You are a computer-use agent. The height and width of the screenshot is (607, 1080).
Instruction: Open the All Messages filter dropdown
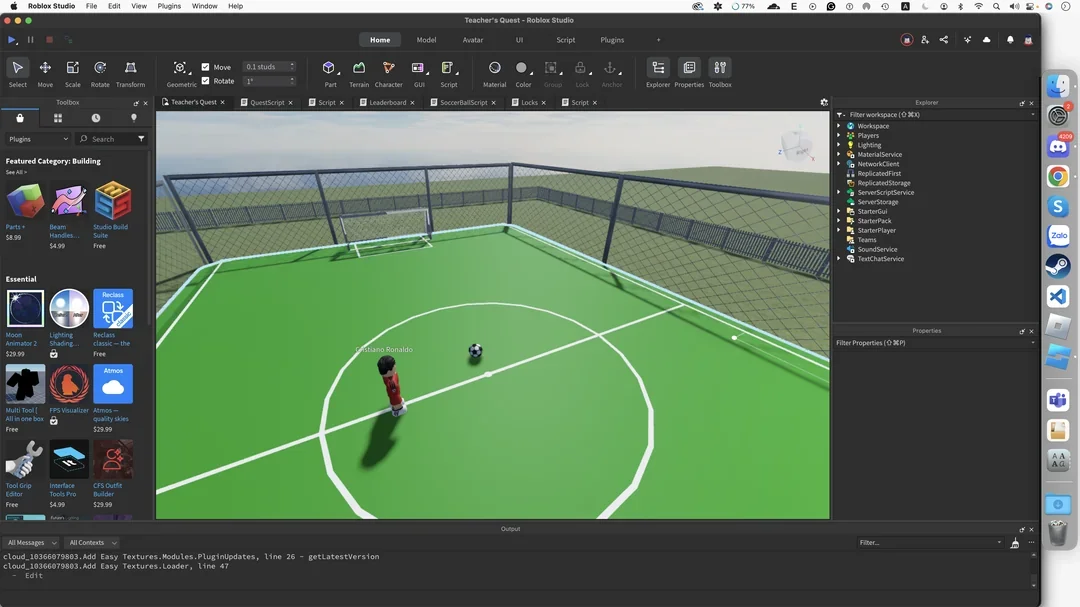pyautogui.click(x=30, y=542)
